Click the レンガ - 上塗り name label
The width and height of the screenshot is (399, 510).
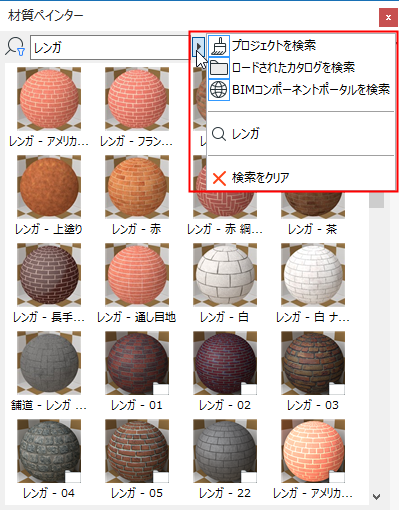[x=49, y=229]
